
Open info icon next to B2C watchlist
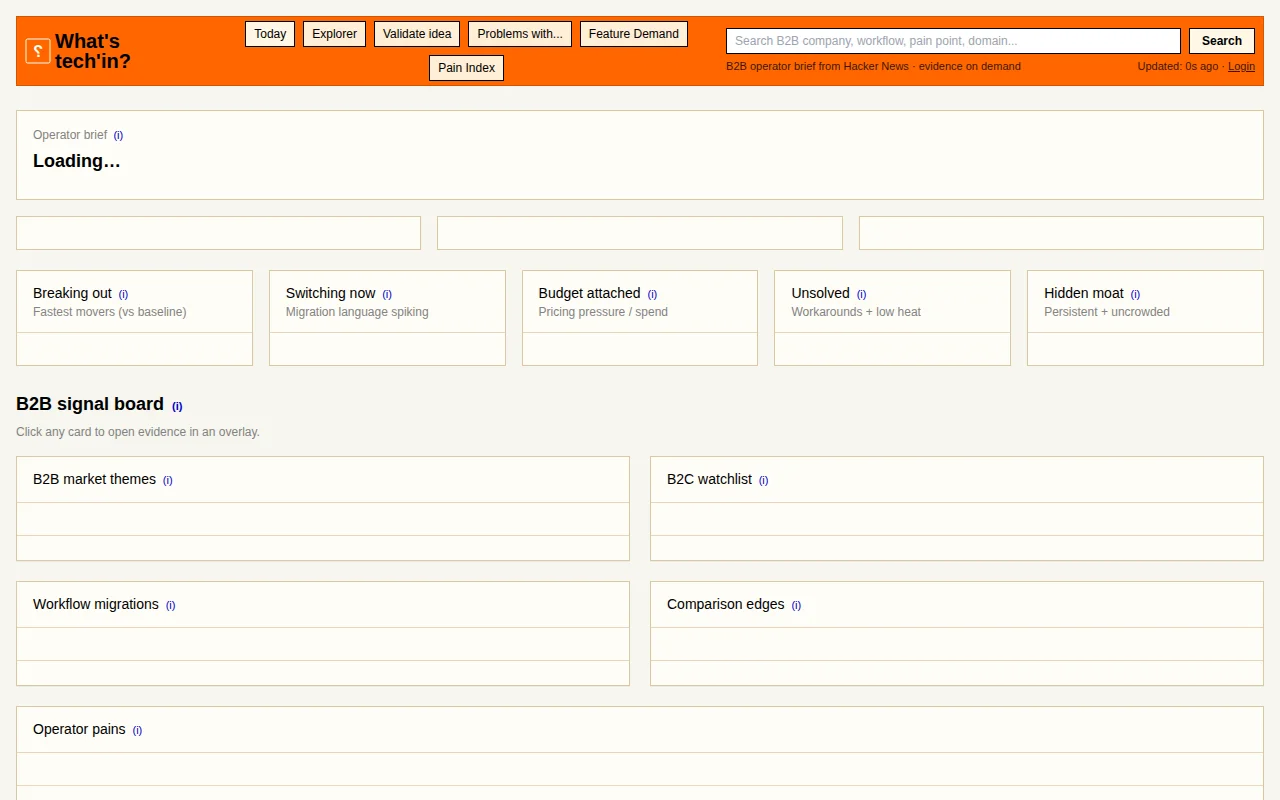764,480
